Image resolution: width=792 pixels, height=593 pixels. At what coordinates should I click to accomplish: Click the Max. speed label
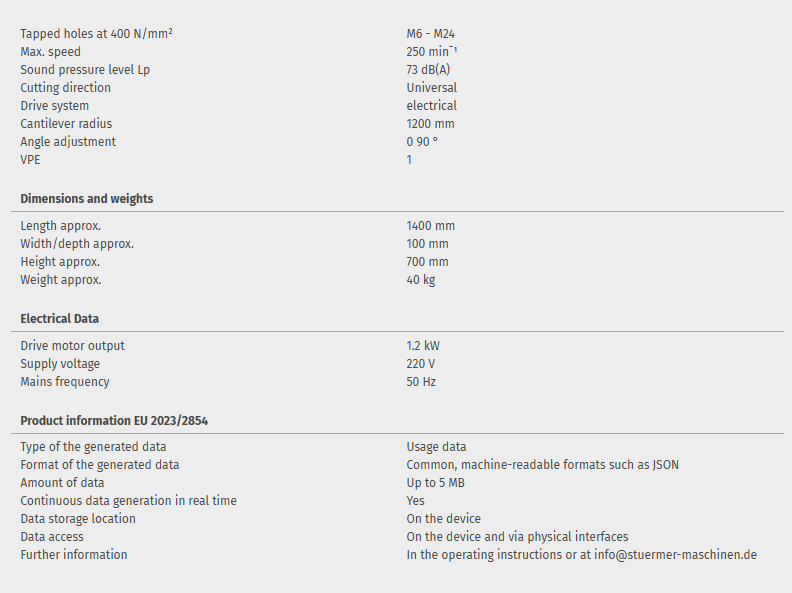click(51, 52)
